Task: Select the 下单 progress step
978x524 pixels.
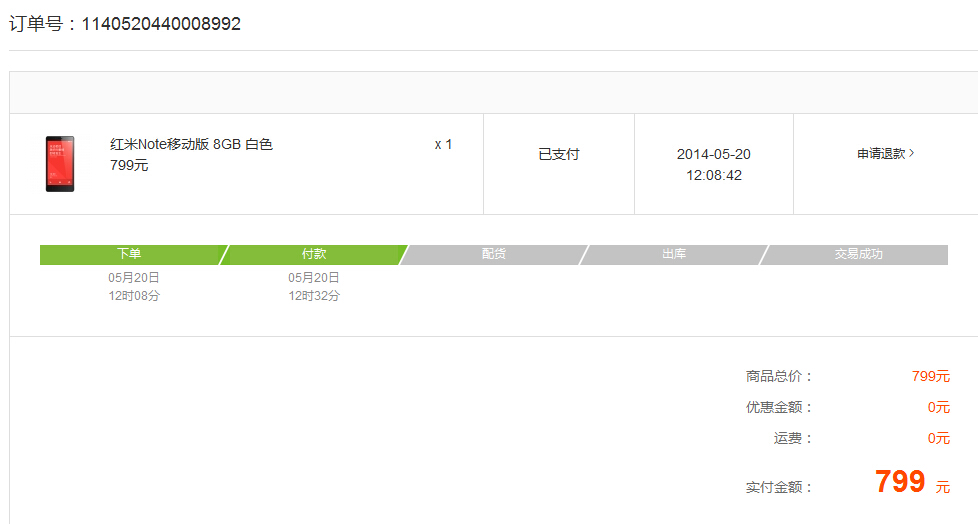Action: 129,254
